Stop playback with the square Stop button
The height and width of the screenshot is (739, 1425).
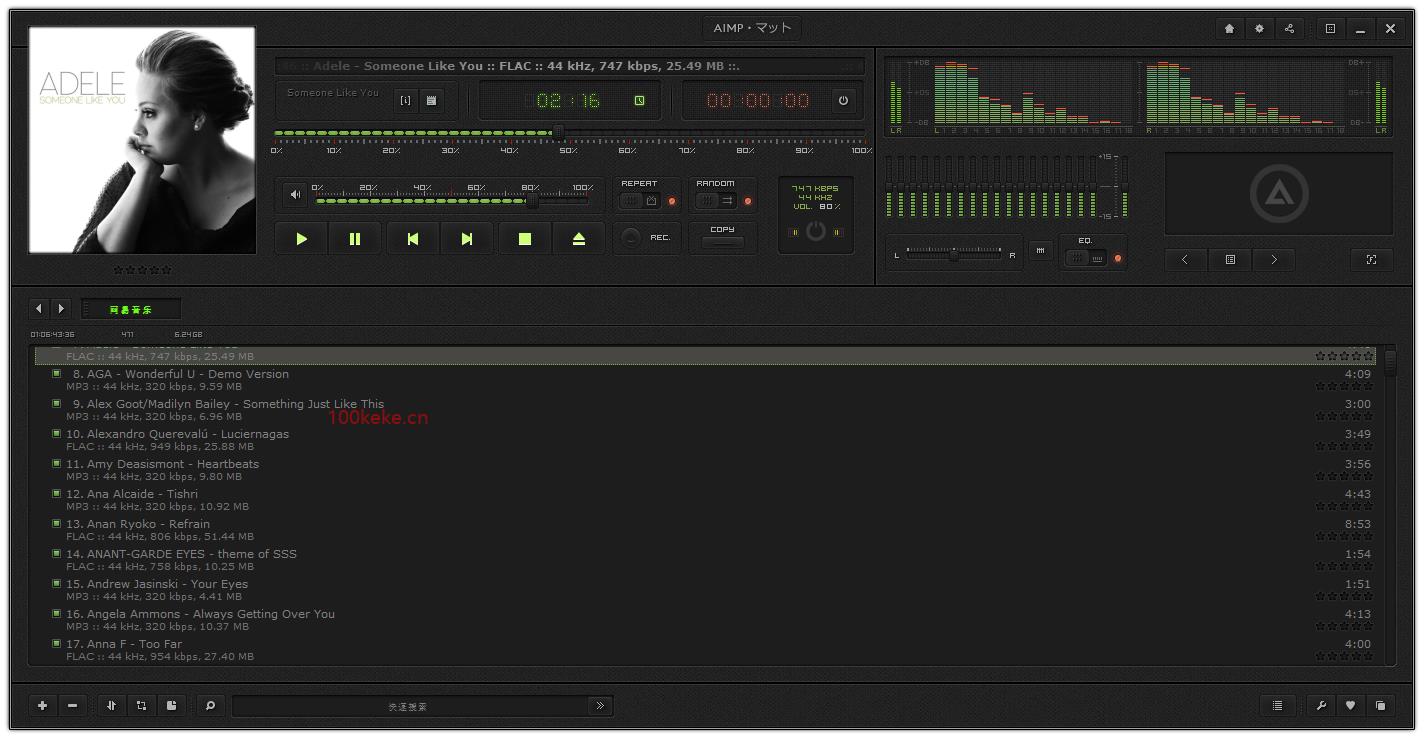point(524,239)
